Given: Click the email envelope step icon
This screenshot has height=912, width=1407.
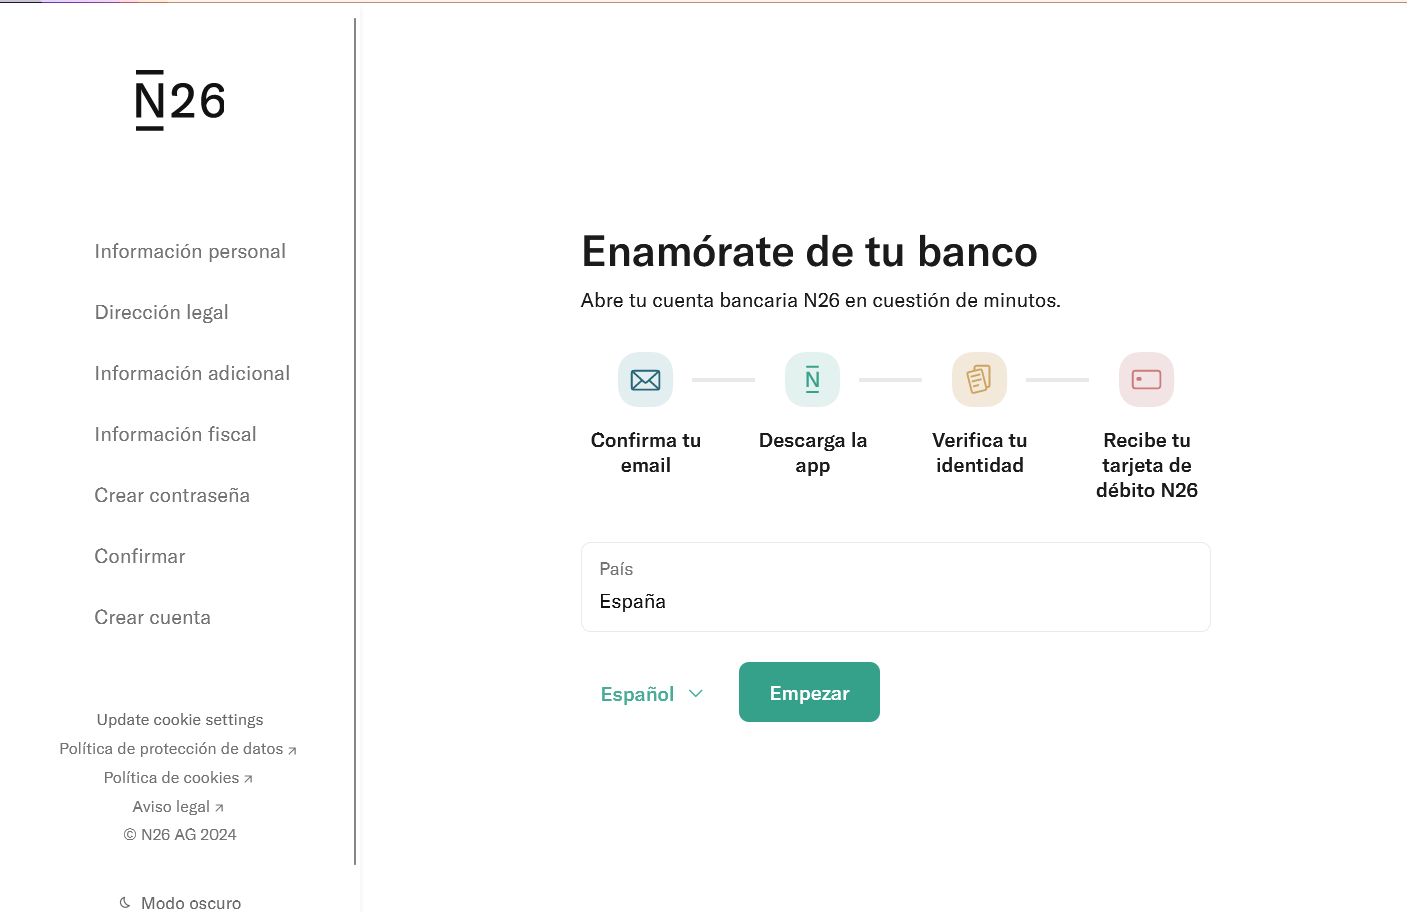Looking at the screenshot, I should pyautogui.click(x=646, y=380).
